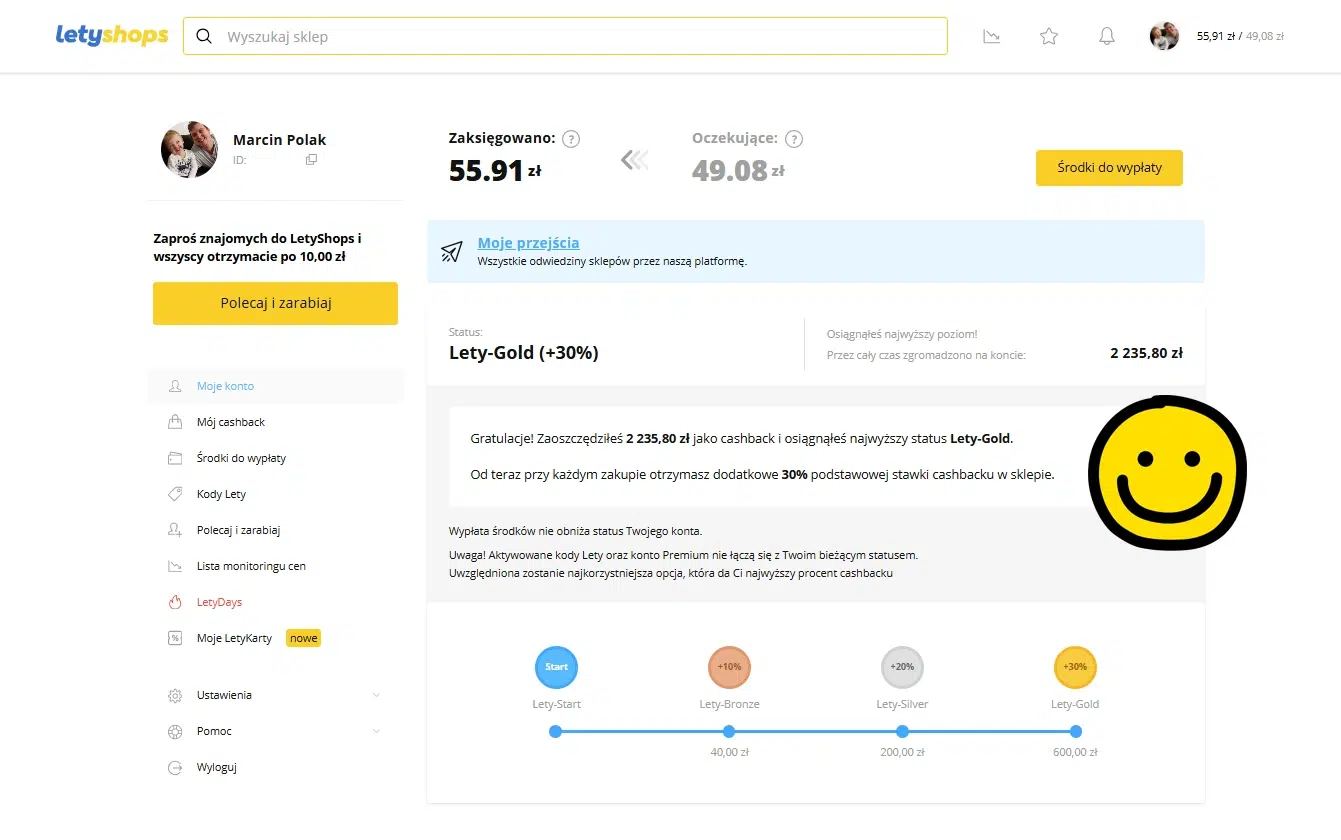Click the Wyloguj logout icon

click(x=175, y=767)
